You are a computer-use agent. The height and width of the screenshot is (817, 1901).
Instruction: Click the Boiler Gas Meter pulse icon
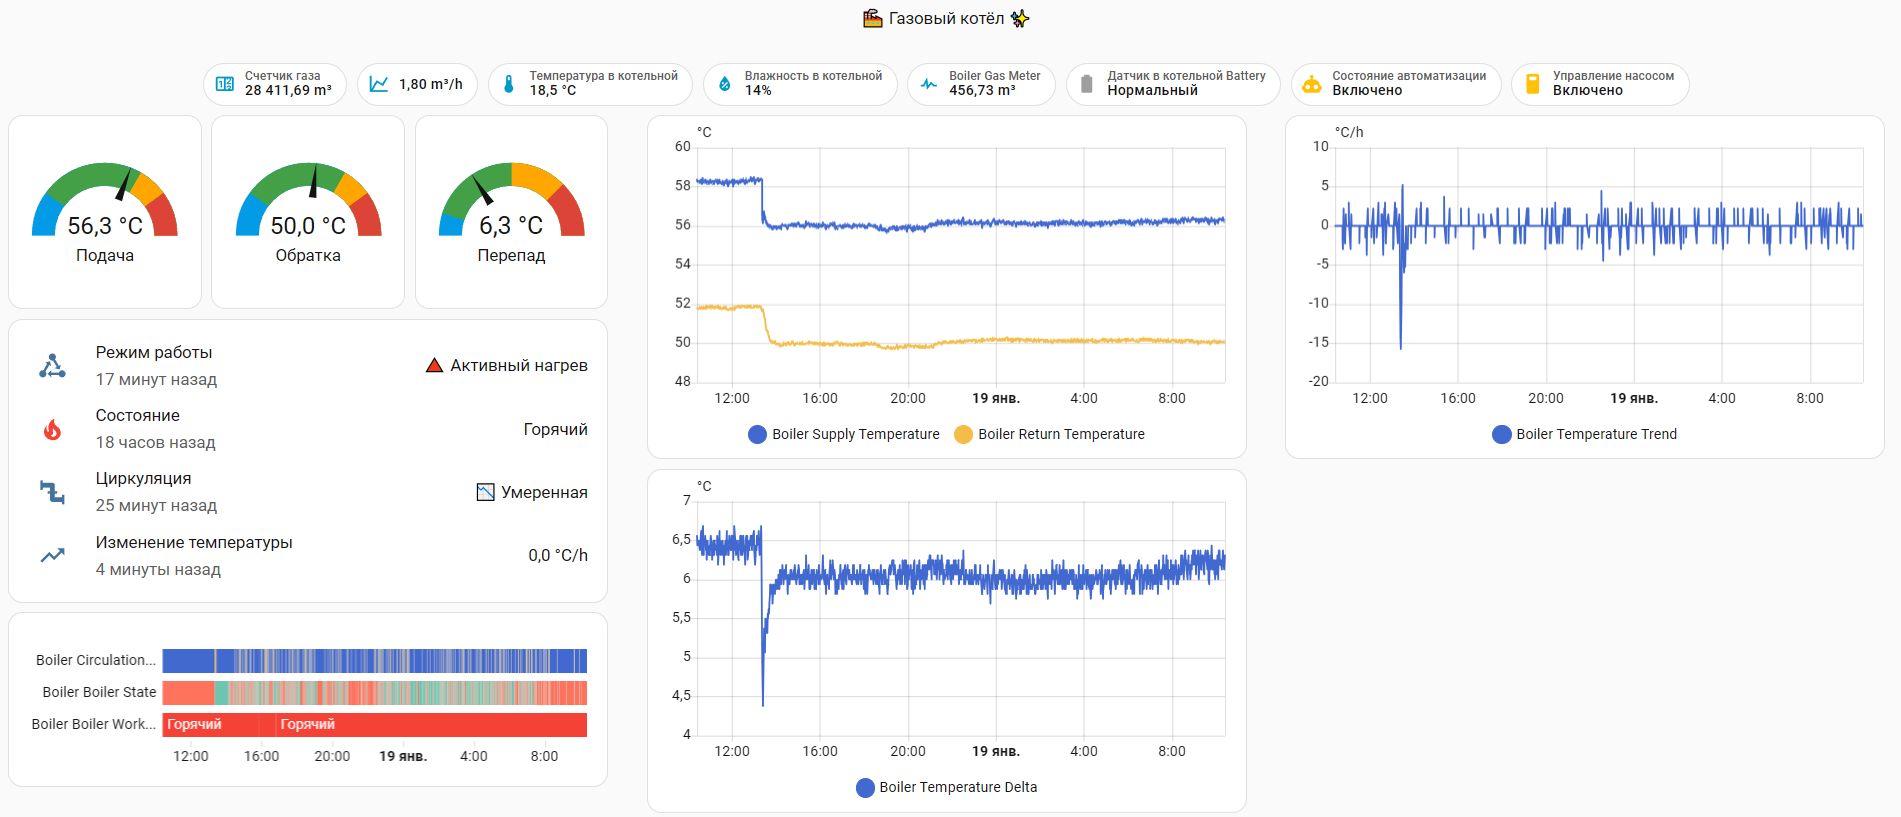point(929,84)
